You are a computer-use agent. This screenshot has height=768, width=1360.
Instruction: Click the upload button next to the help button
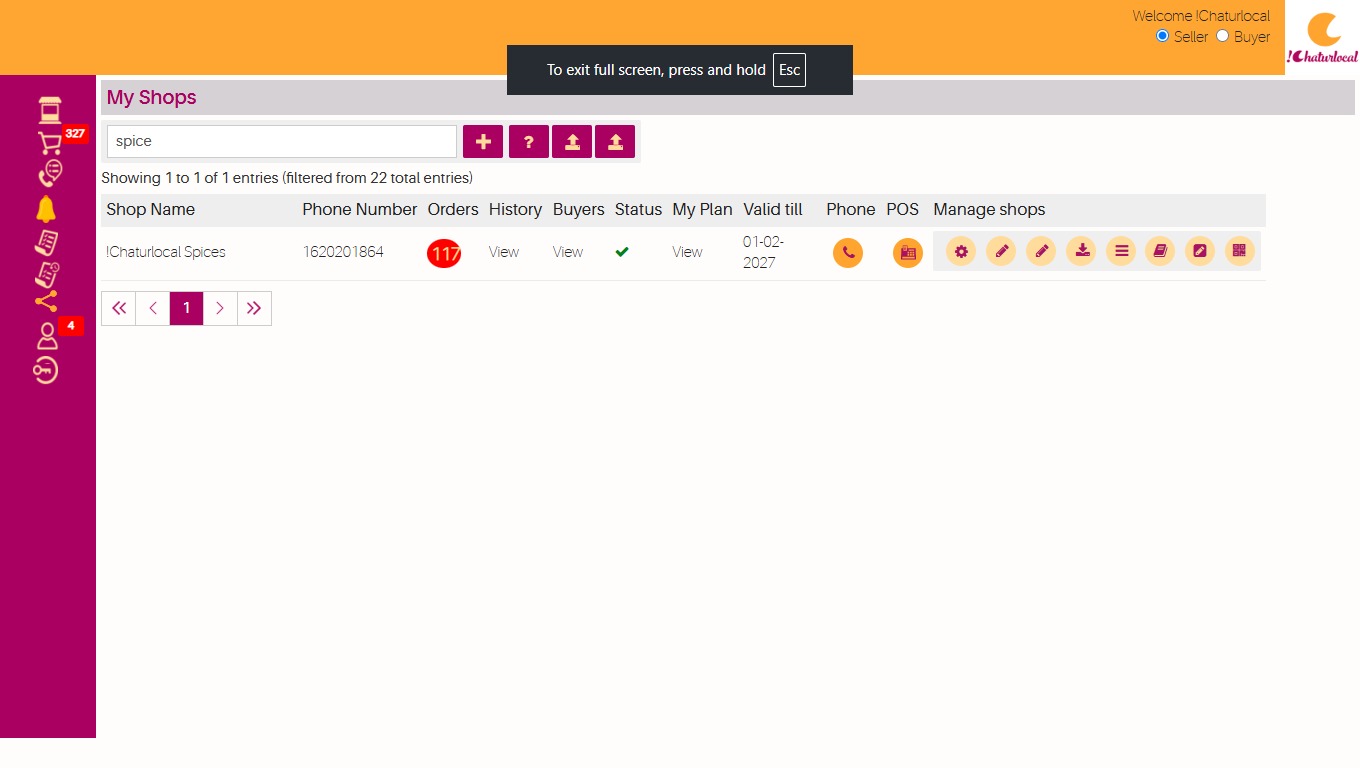click(x=572, y=142)
